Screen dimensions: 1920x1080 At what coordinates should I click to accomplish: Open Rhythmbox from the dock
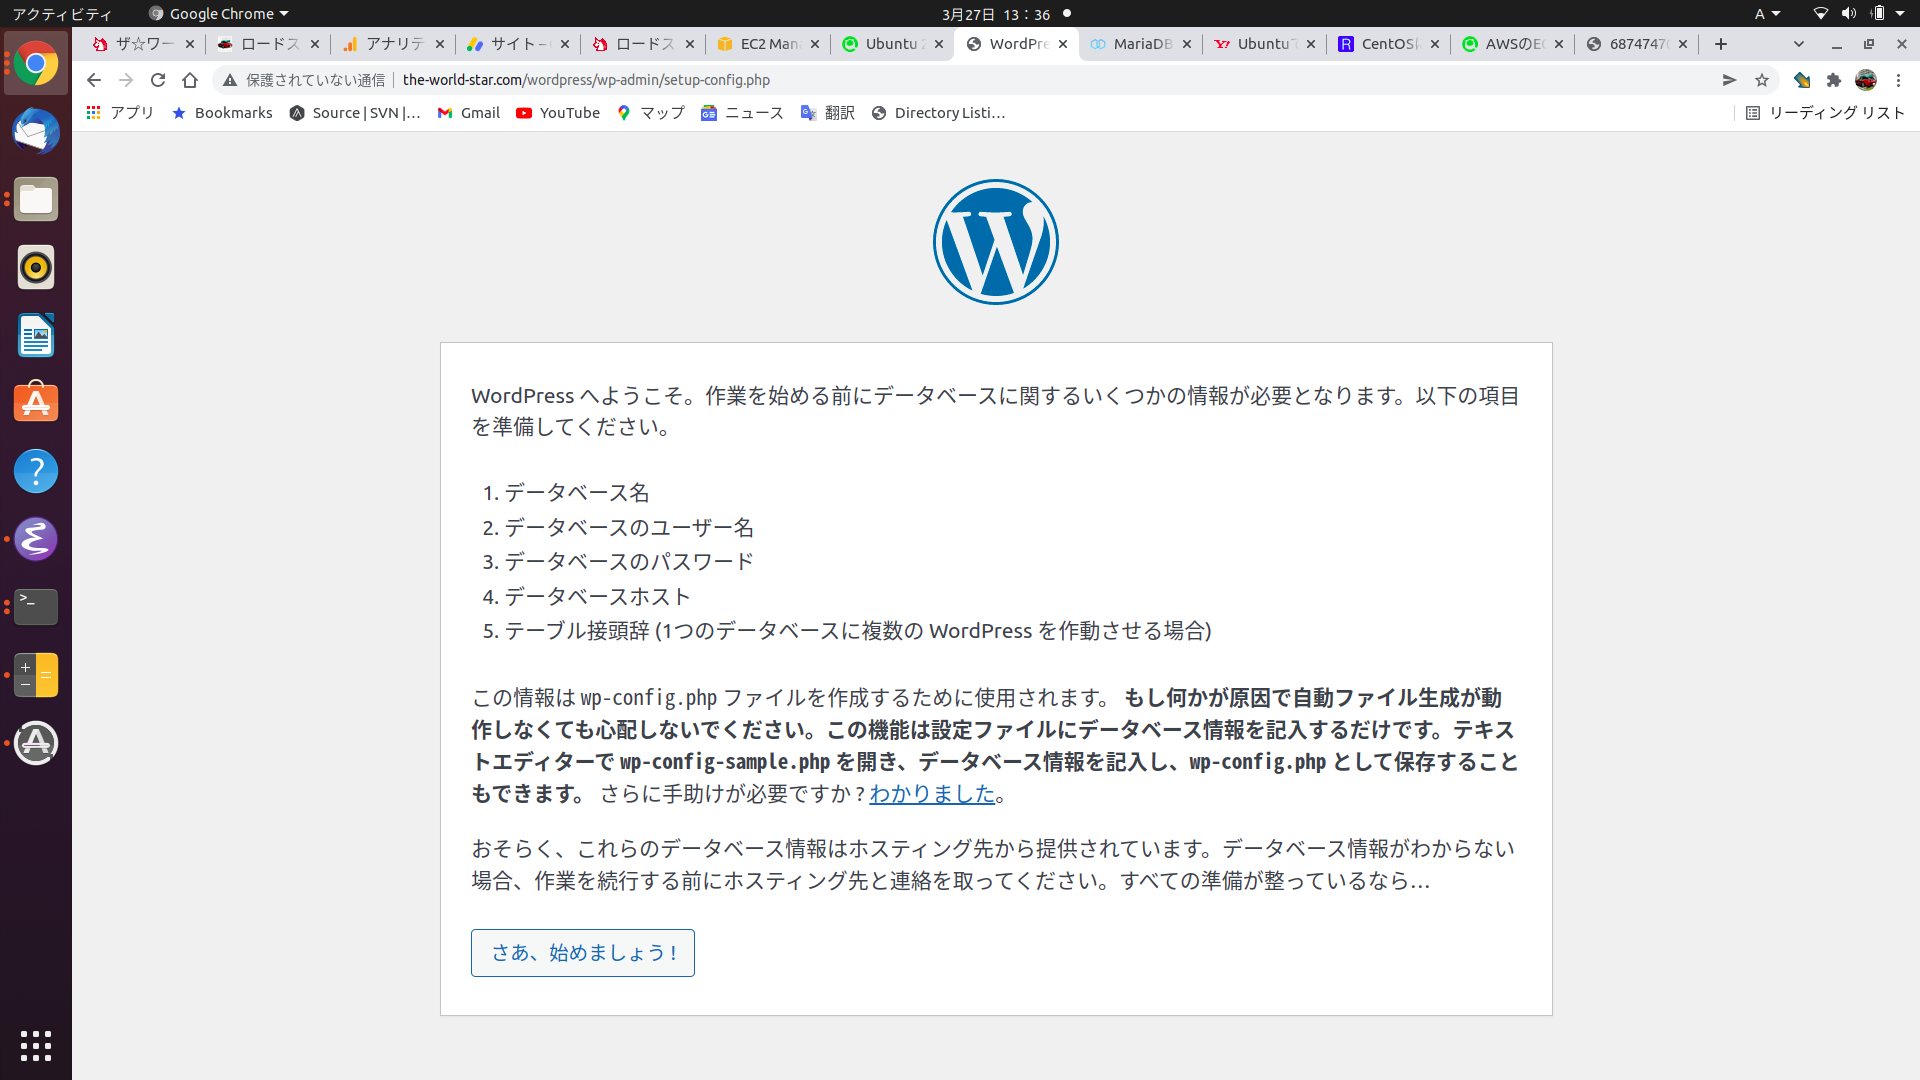click(x=36, y=268)
